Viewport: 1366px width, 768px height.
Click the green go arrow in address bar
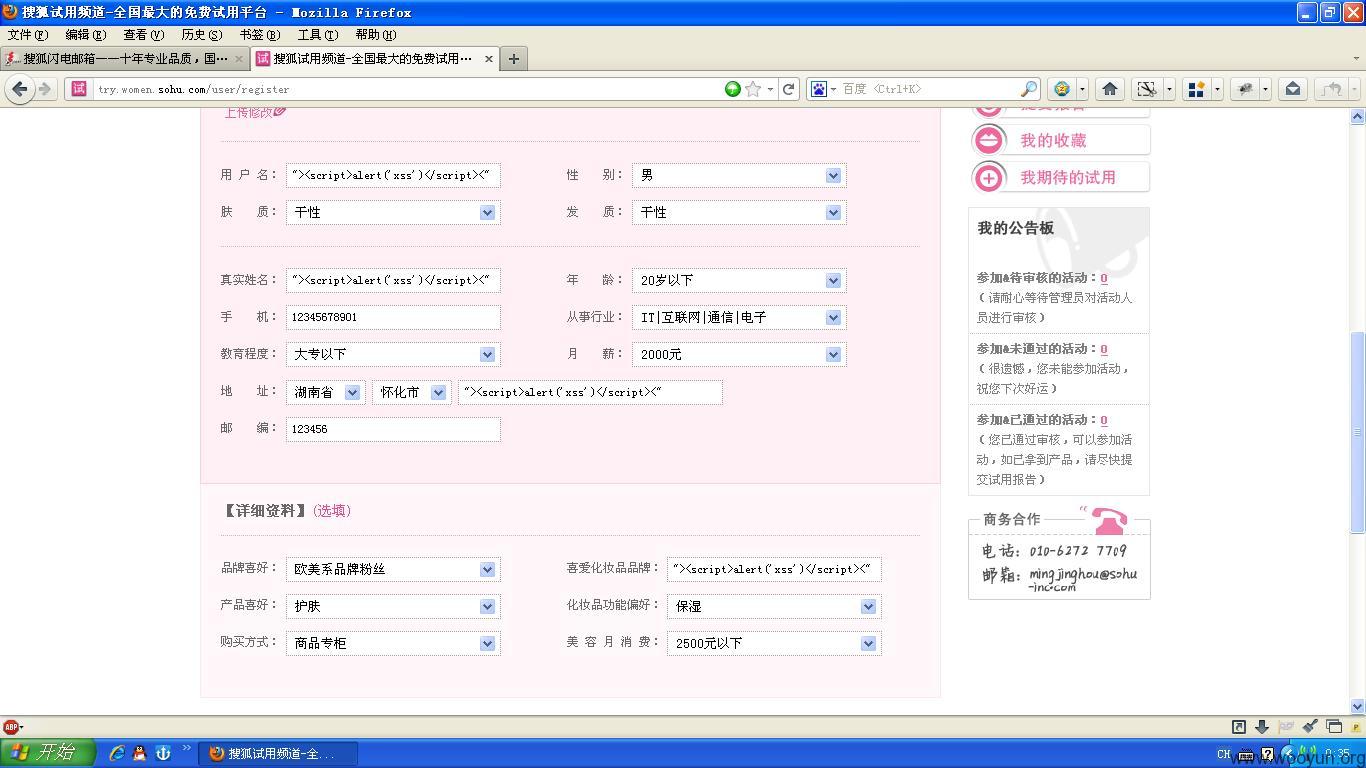click(733, 89)
